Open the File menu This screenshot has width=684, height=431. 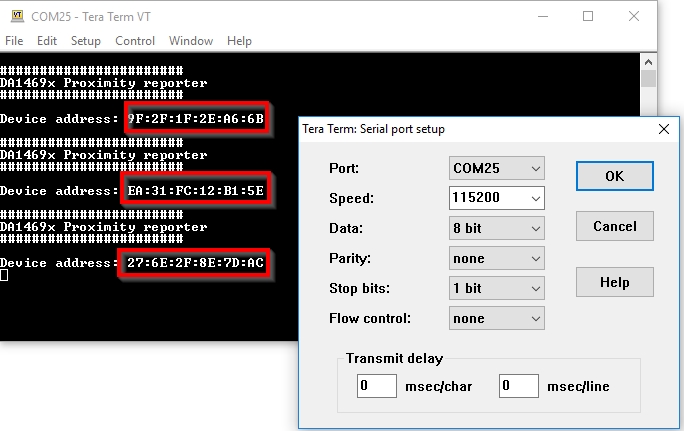14,41
